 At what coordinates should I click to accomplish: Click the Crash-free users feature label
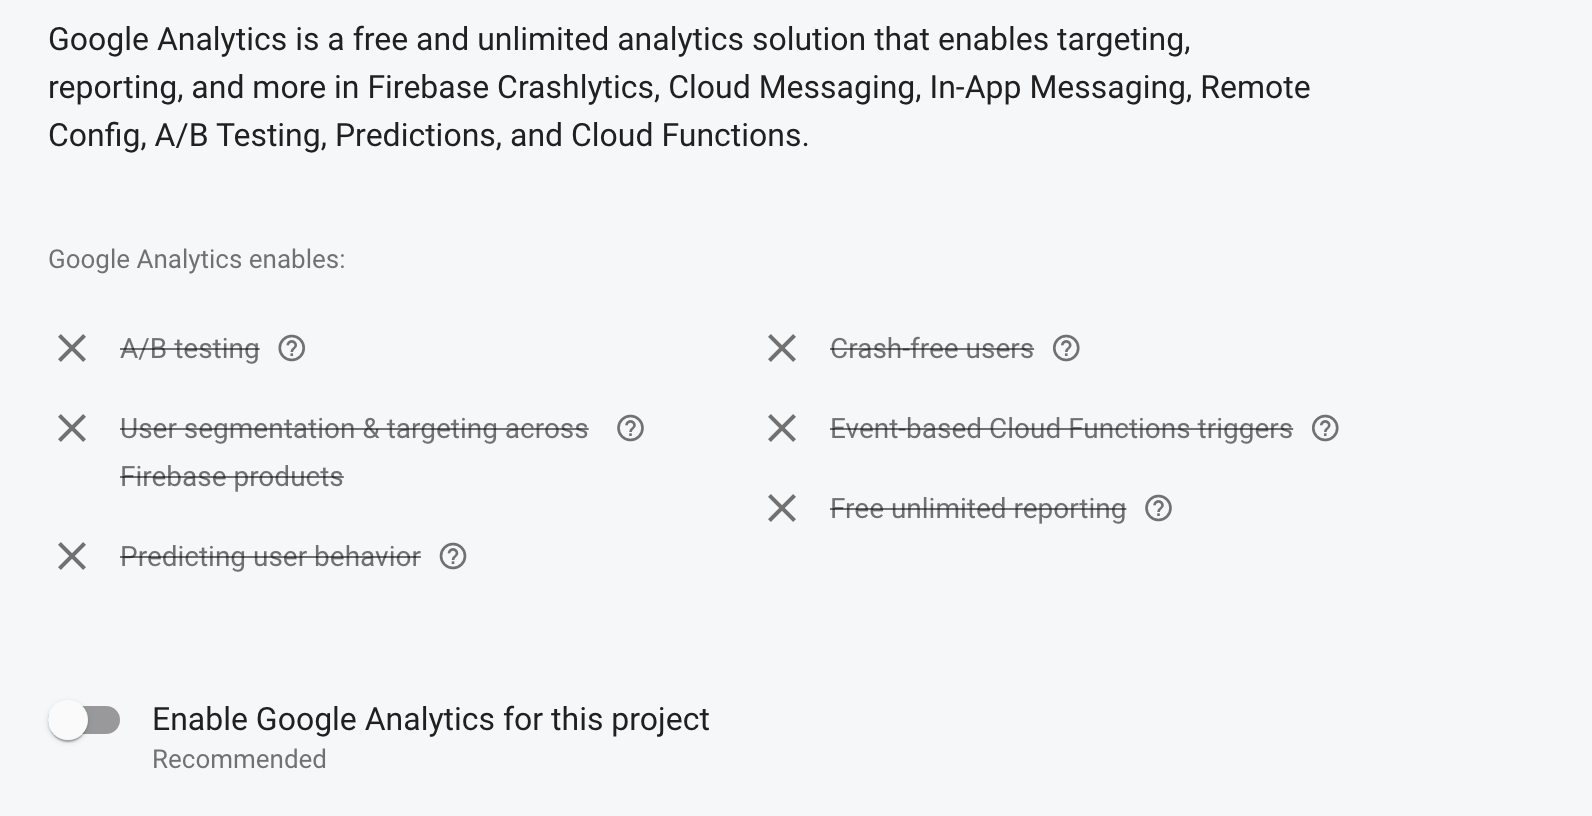click(932, 348)
